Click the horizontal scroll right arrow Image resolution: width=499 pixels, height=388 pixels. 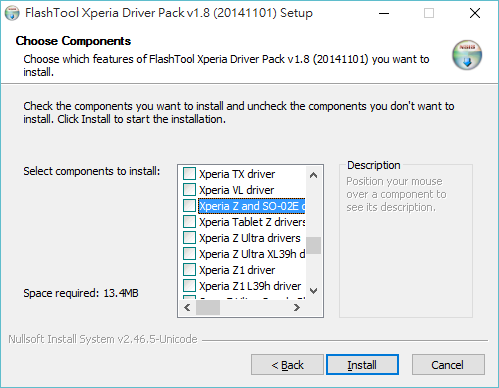click(x=297, y=307)
